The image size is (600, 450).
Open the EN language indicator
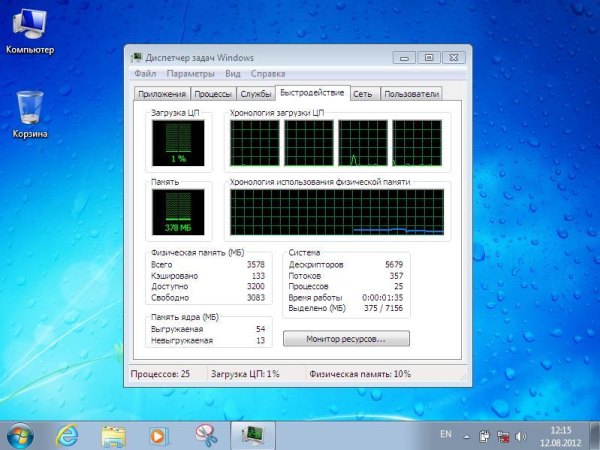pos(447,435)
